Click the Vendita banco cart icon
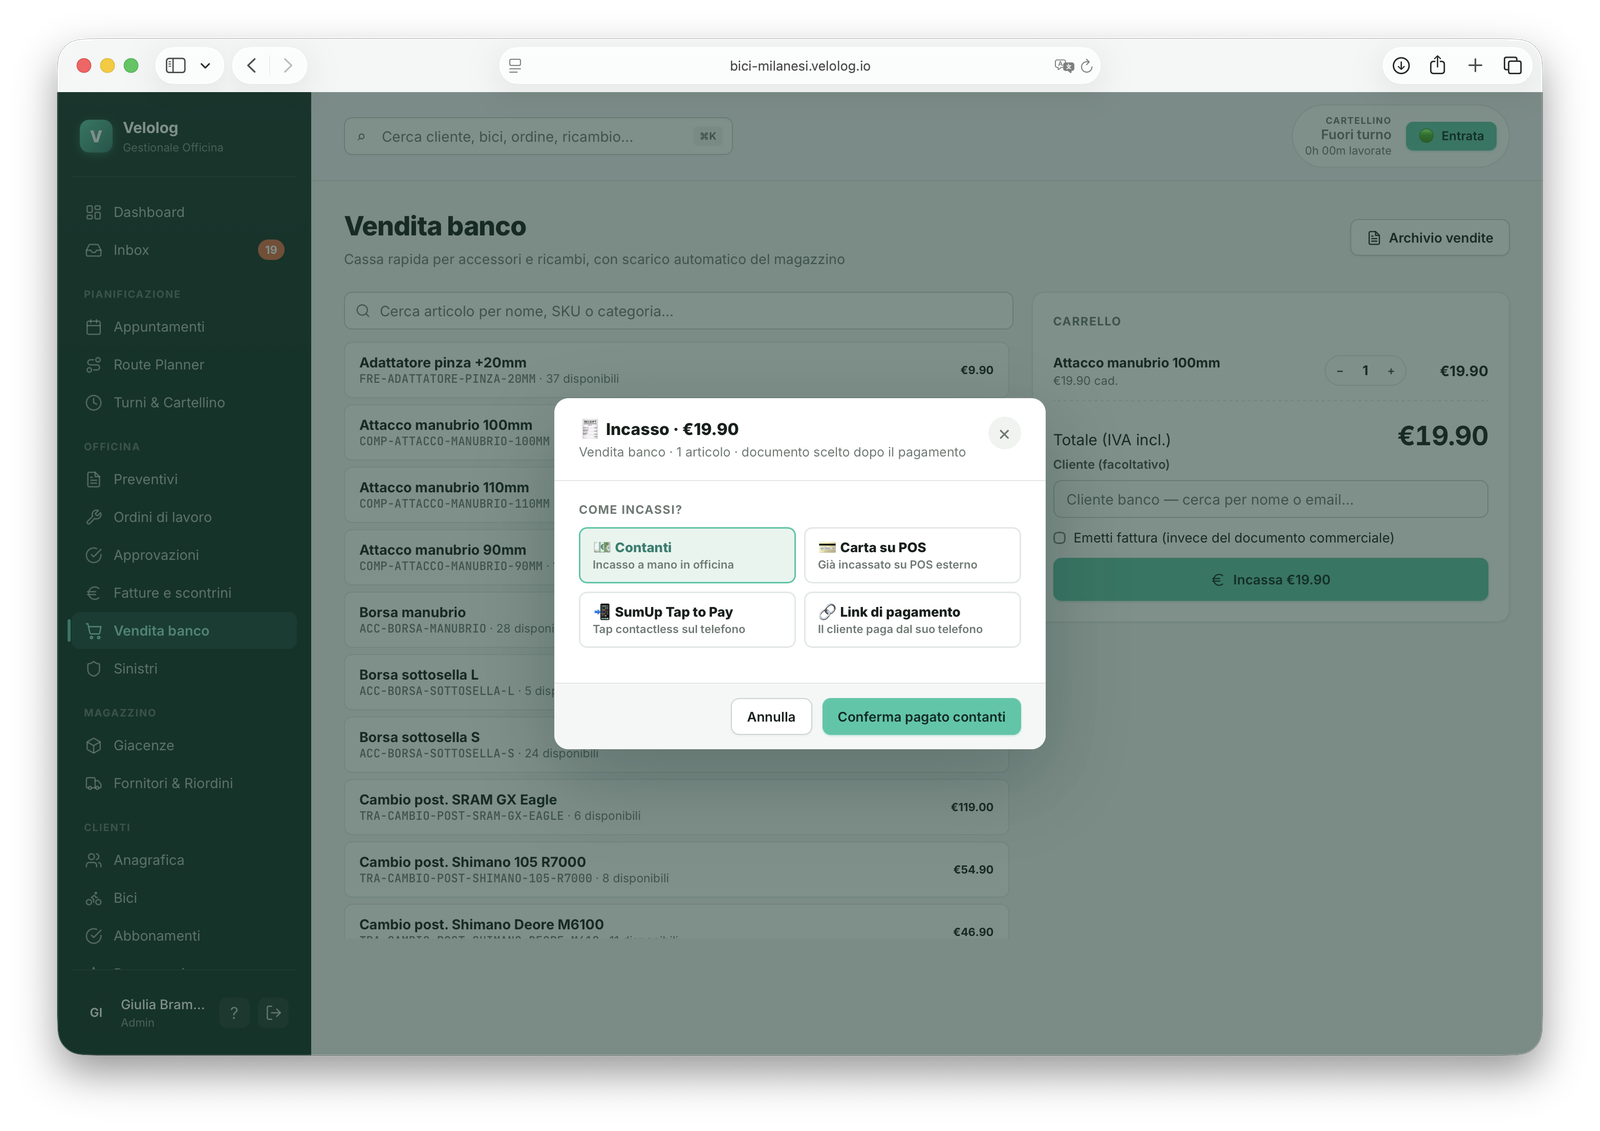Screen dimensions: 1600x1131 click(x=94, y=631)
